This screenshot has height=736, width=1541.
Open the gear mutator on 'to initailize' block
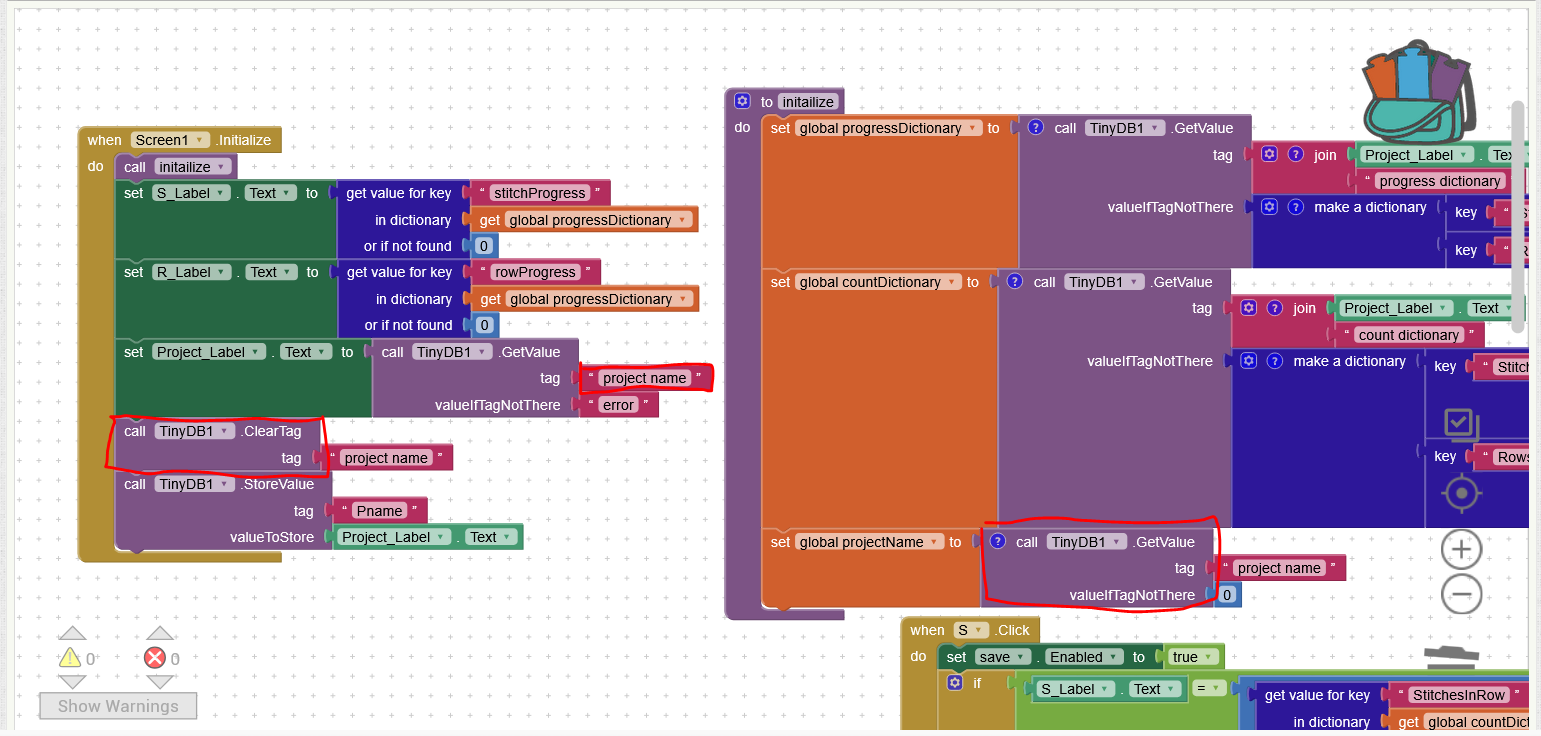[x=742, y=101]
